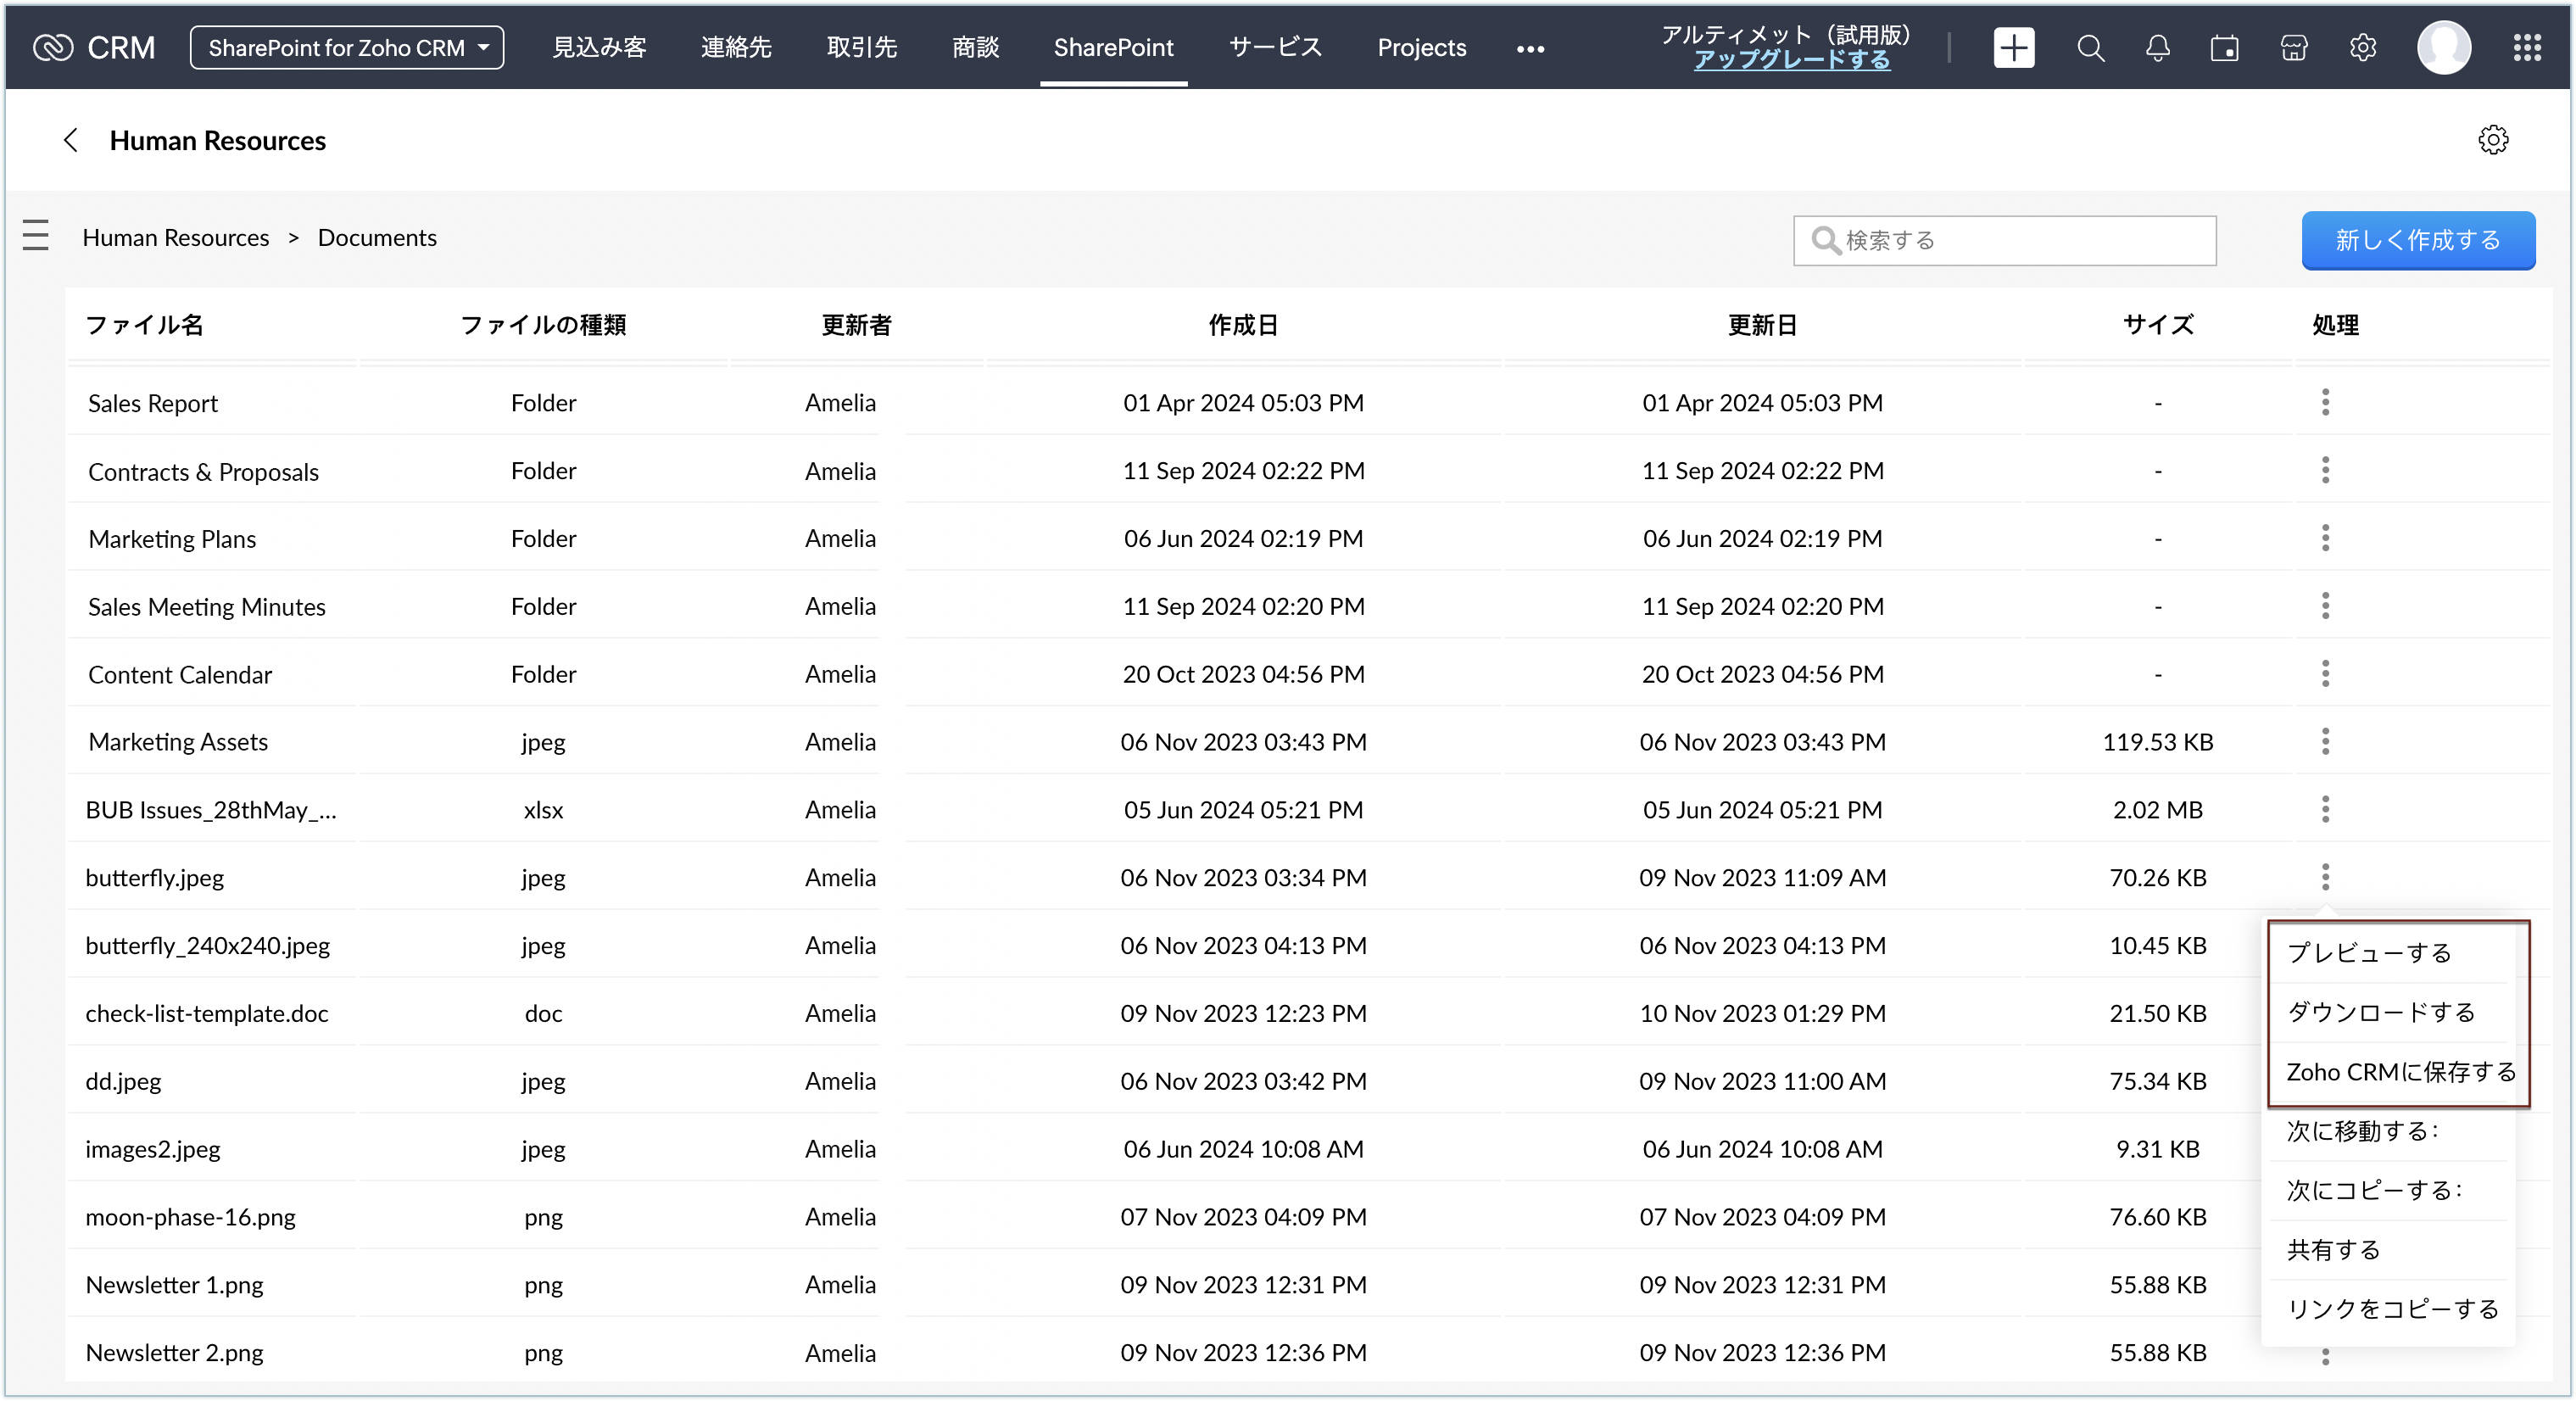Expand the SharePoint for Zoho CRM dropdown
Viewport: 2576px width, 1401px height.
coord(347,48)
